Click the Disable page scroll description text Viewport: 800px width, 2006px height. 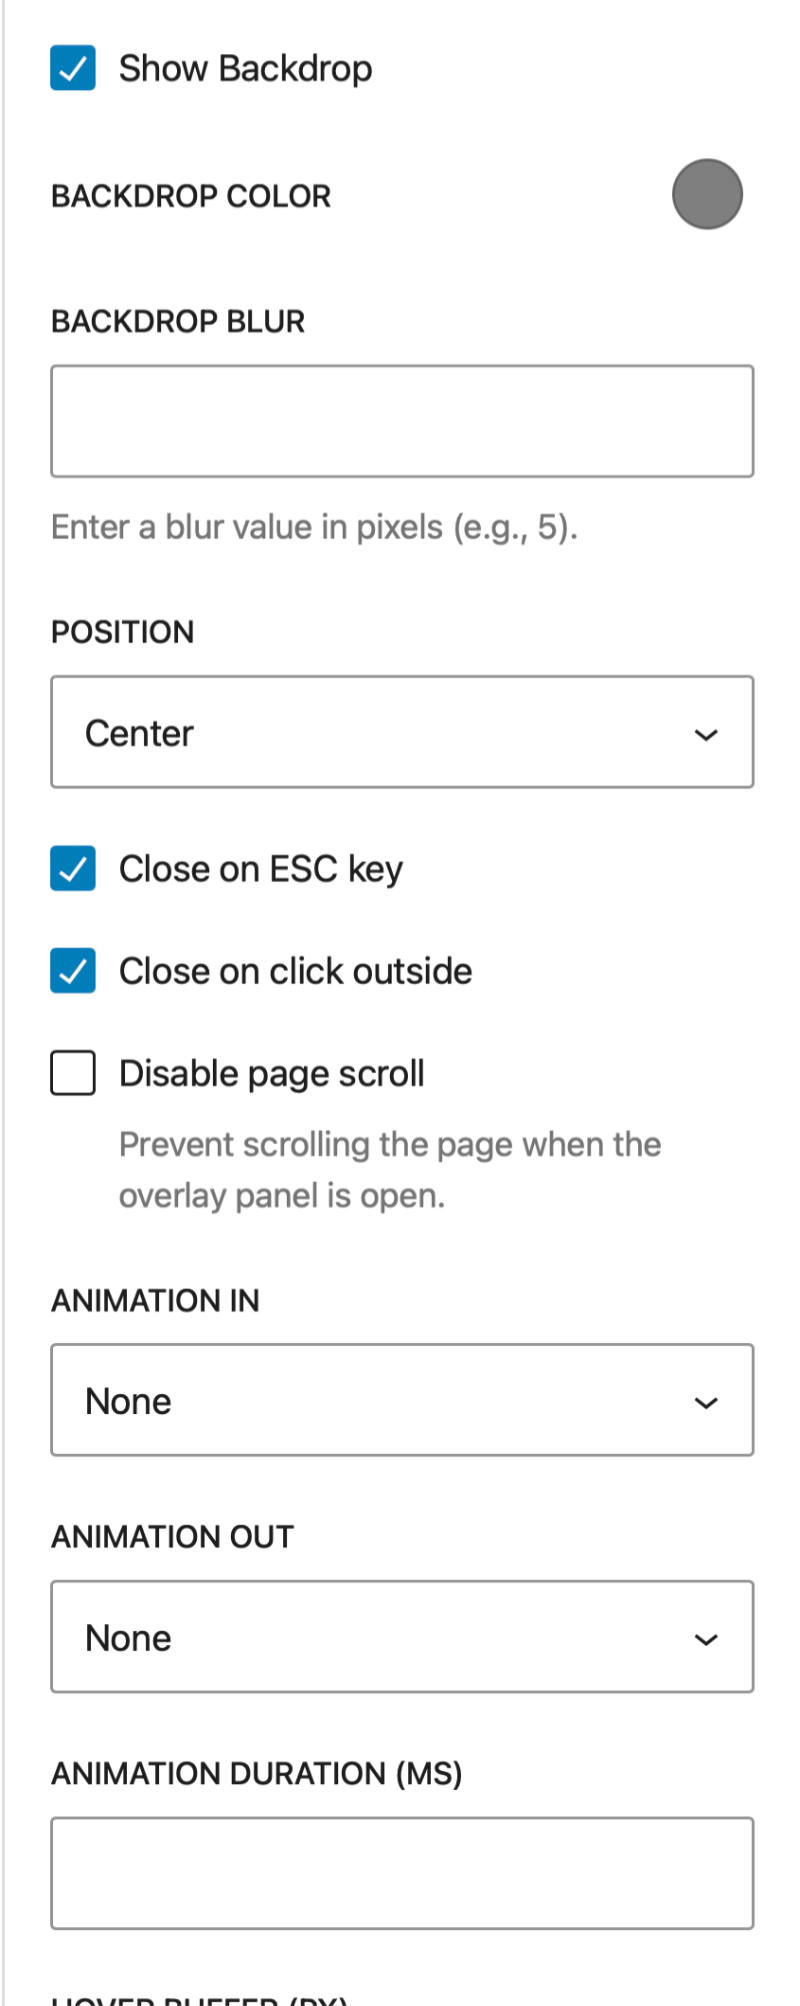(390, 1170)
